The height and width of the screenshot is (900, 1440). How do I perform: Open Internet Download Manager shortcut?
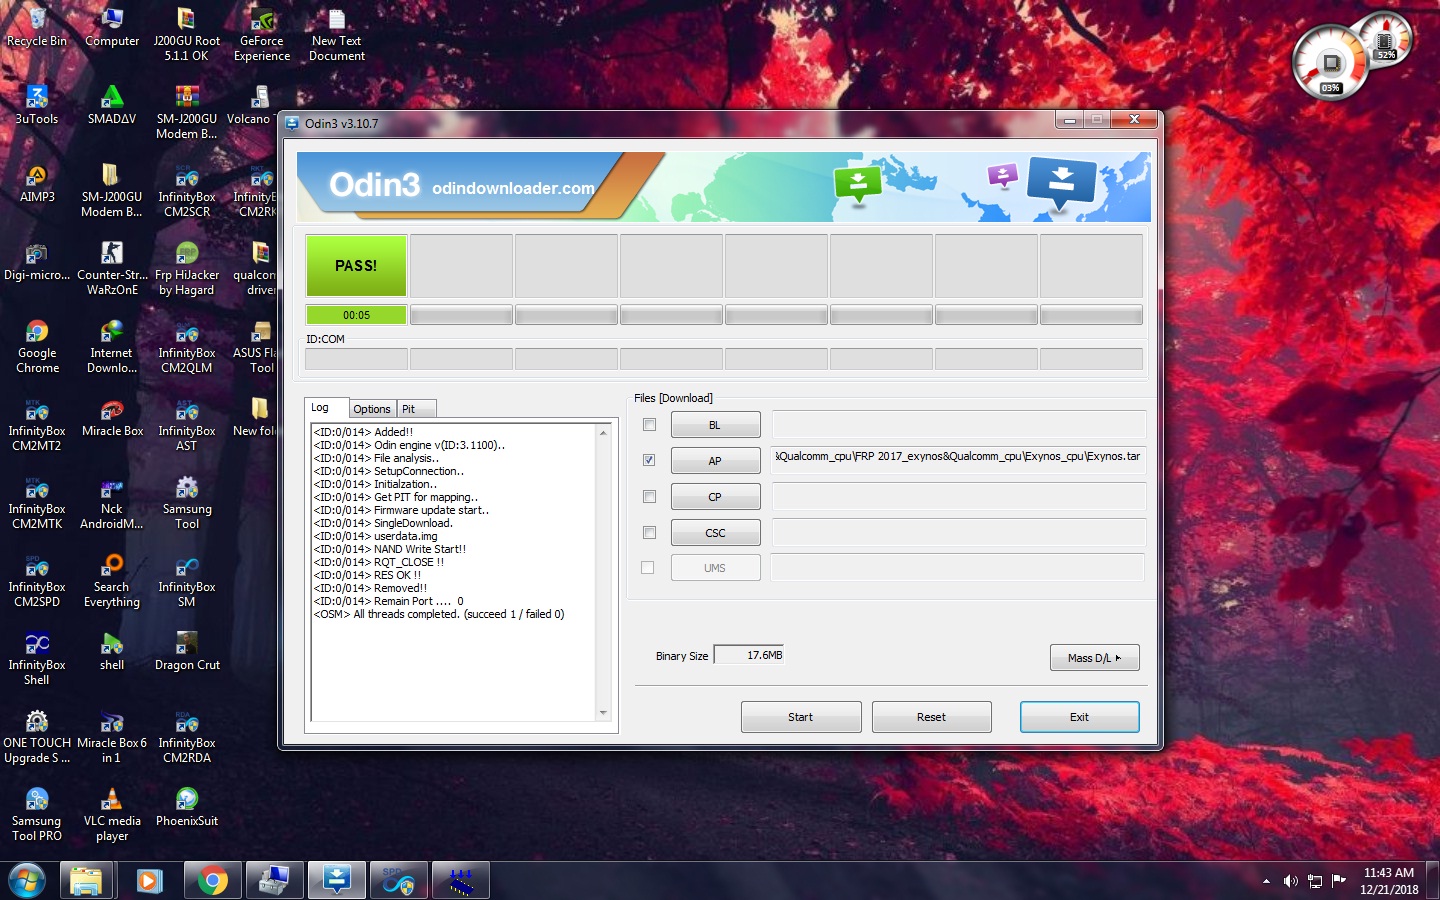(x=112, y=346)
